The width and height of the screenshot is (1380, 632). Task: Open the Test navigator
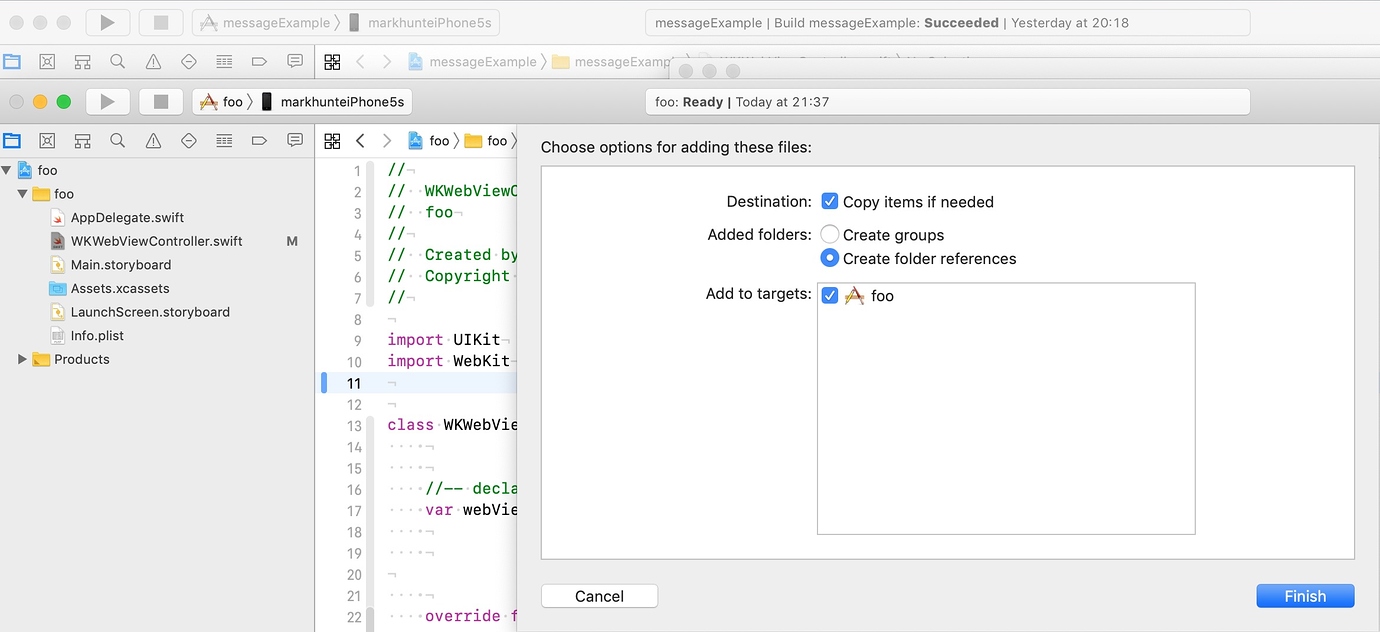click(x=189, y=140)
